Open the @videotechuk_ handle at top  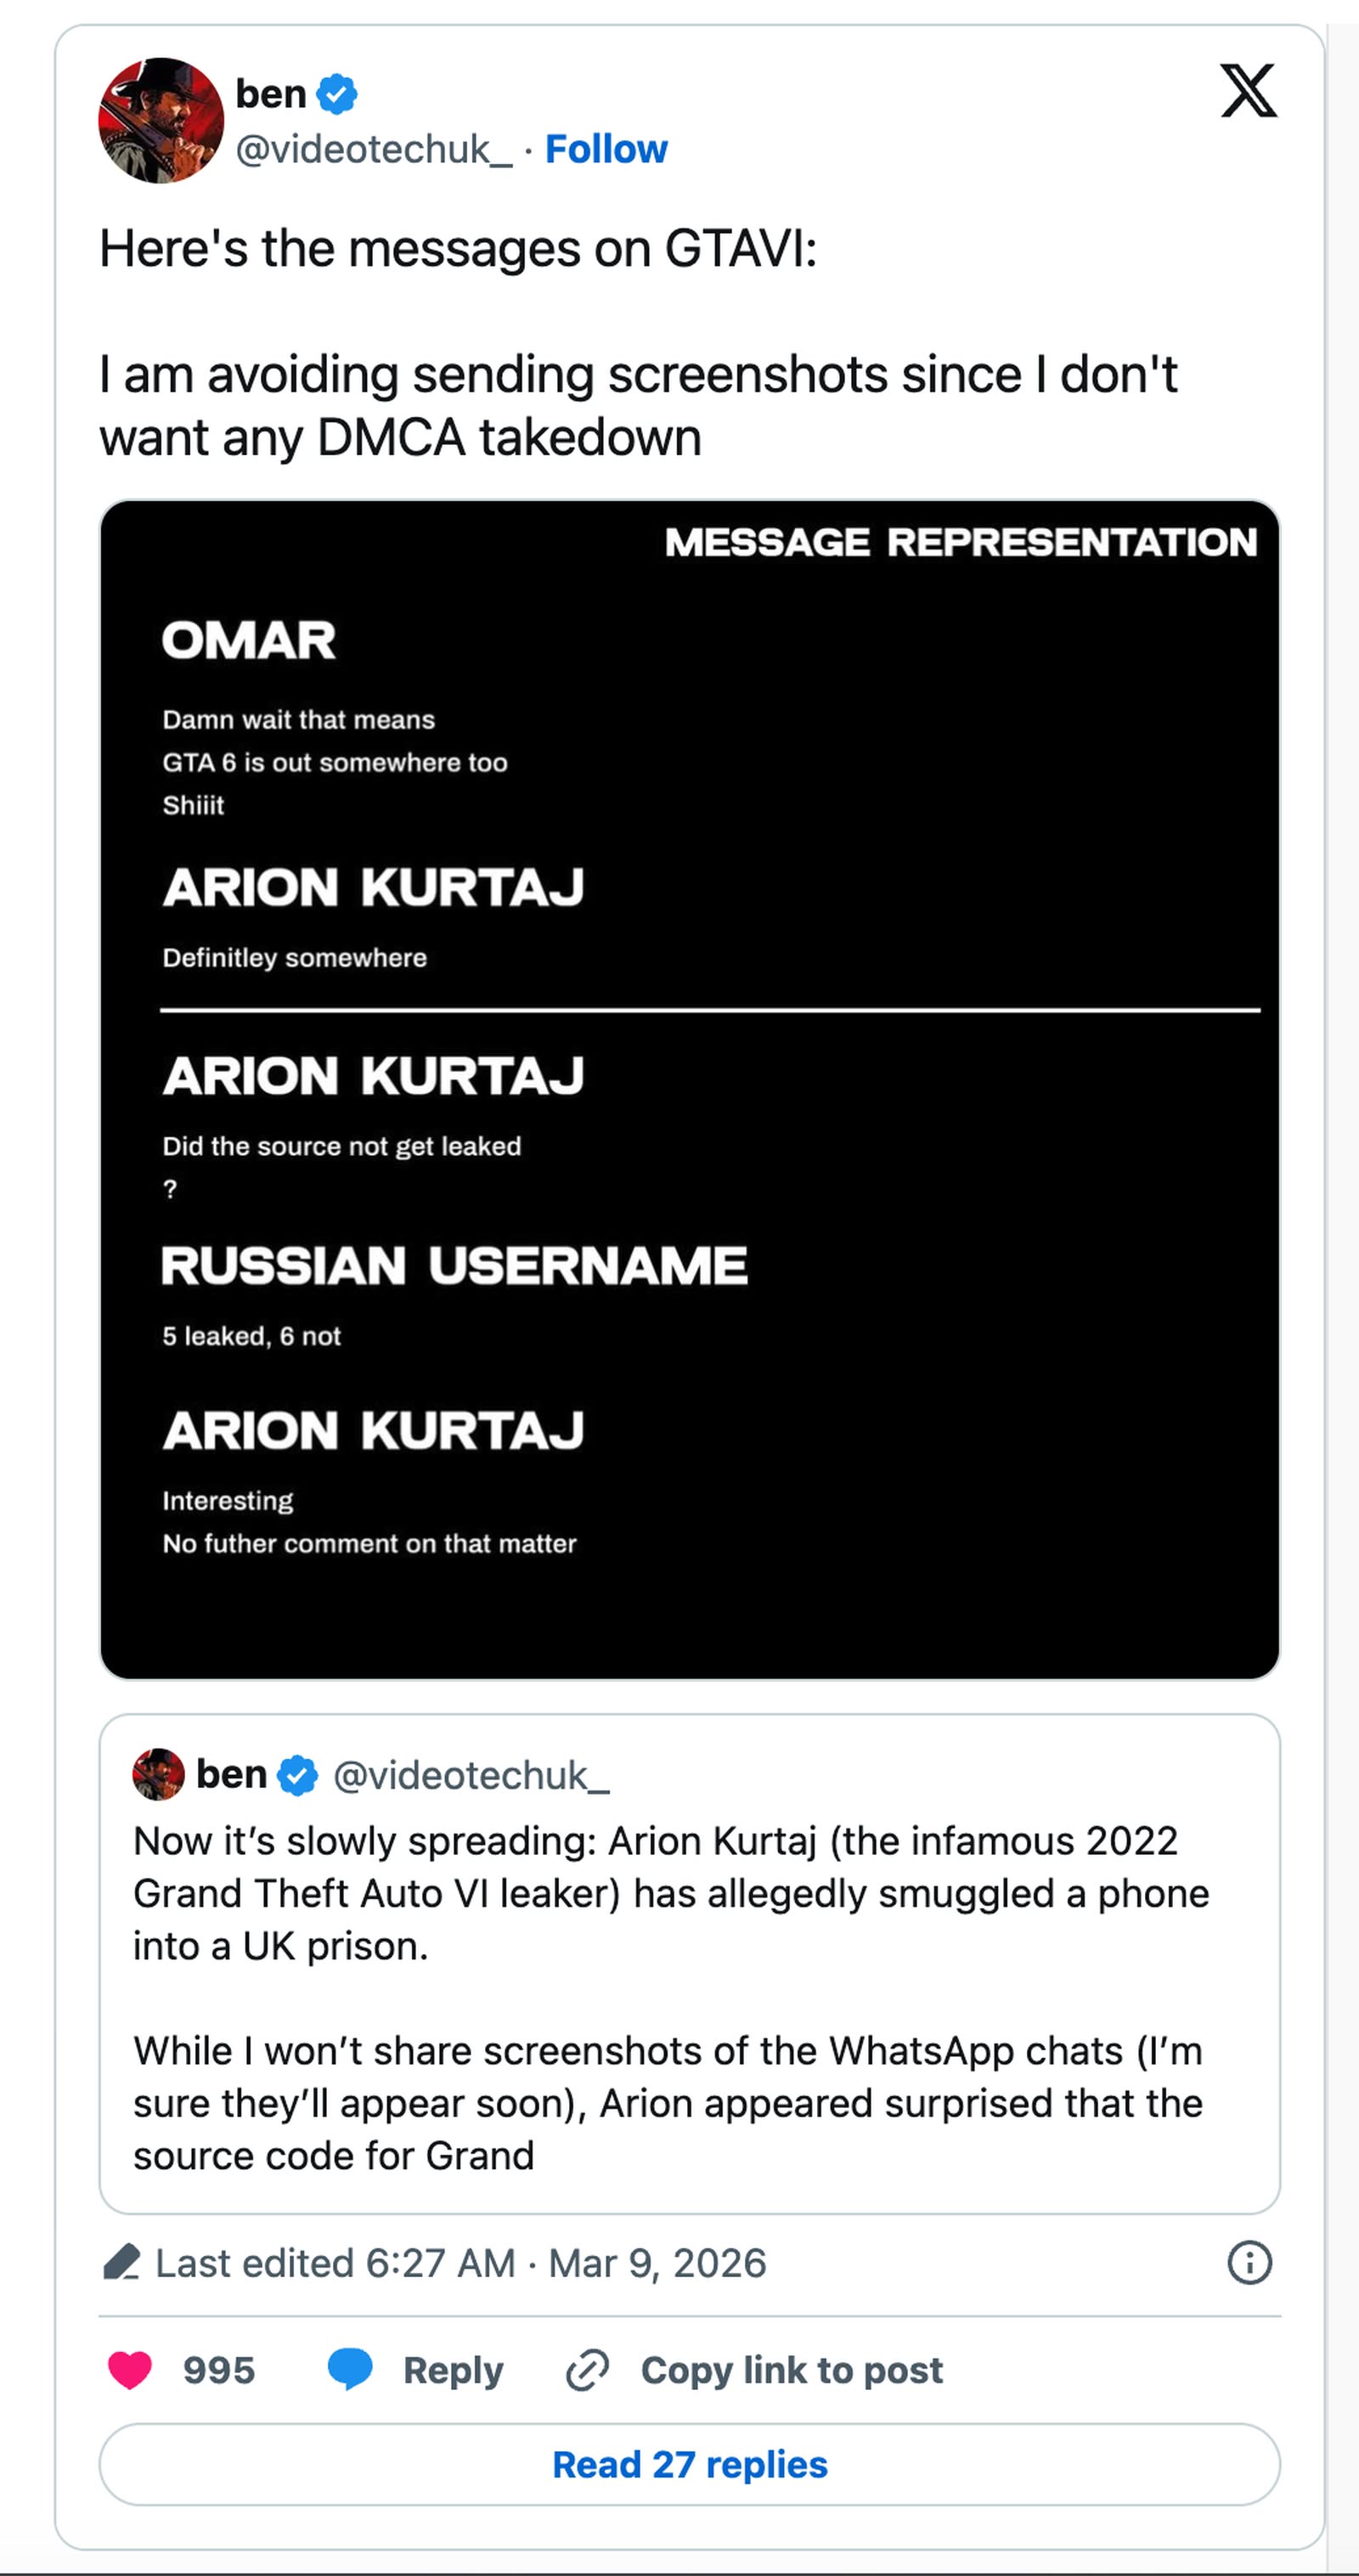click(x=373, y=149)
